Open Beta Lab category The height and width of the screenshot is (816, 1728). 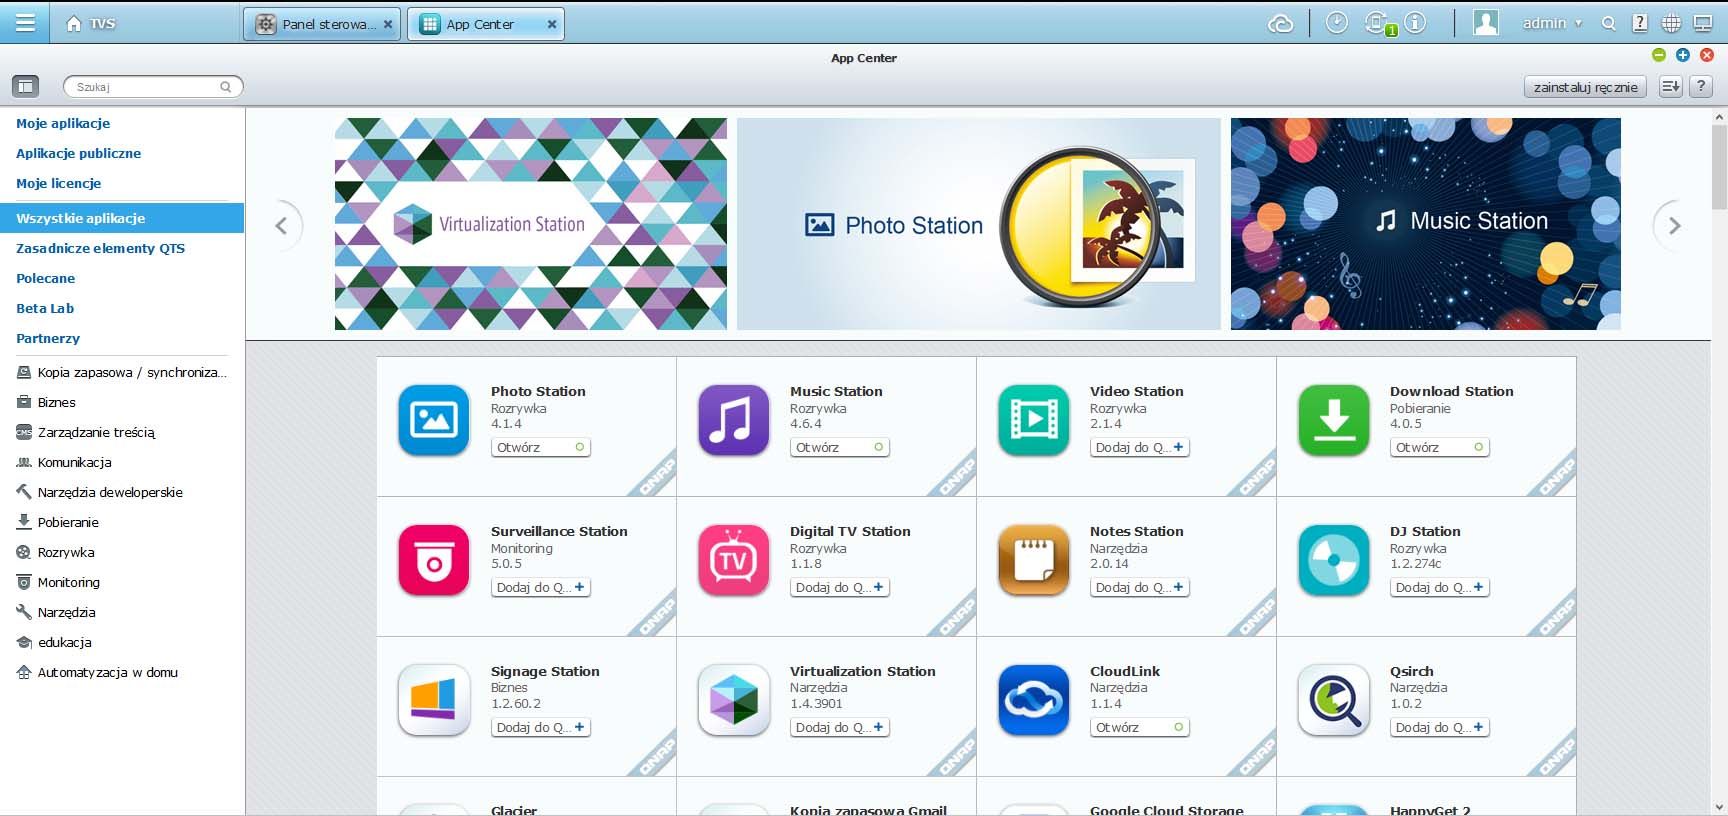tap(45, 308)
